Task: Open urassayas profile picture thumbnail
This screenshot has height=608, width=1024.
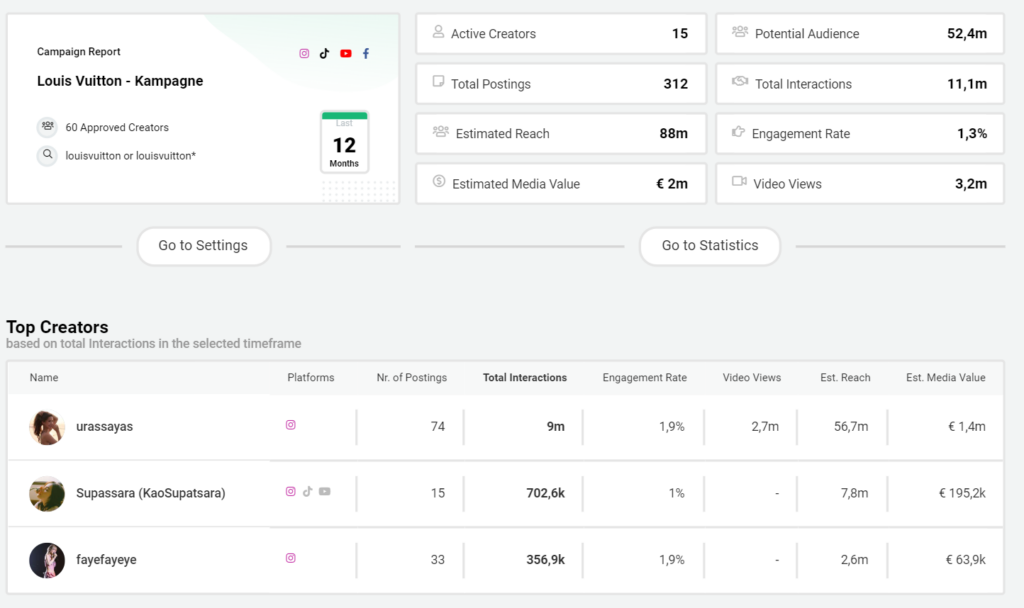Action: click(47, 427)
